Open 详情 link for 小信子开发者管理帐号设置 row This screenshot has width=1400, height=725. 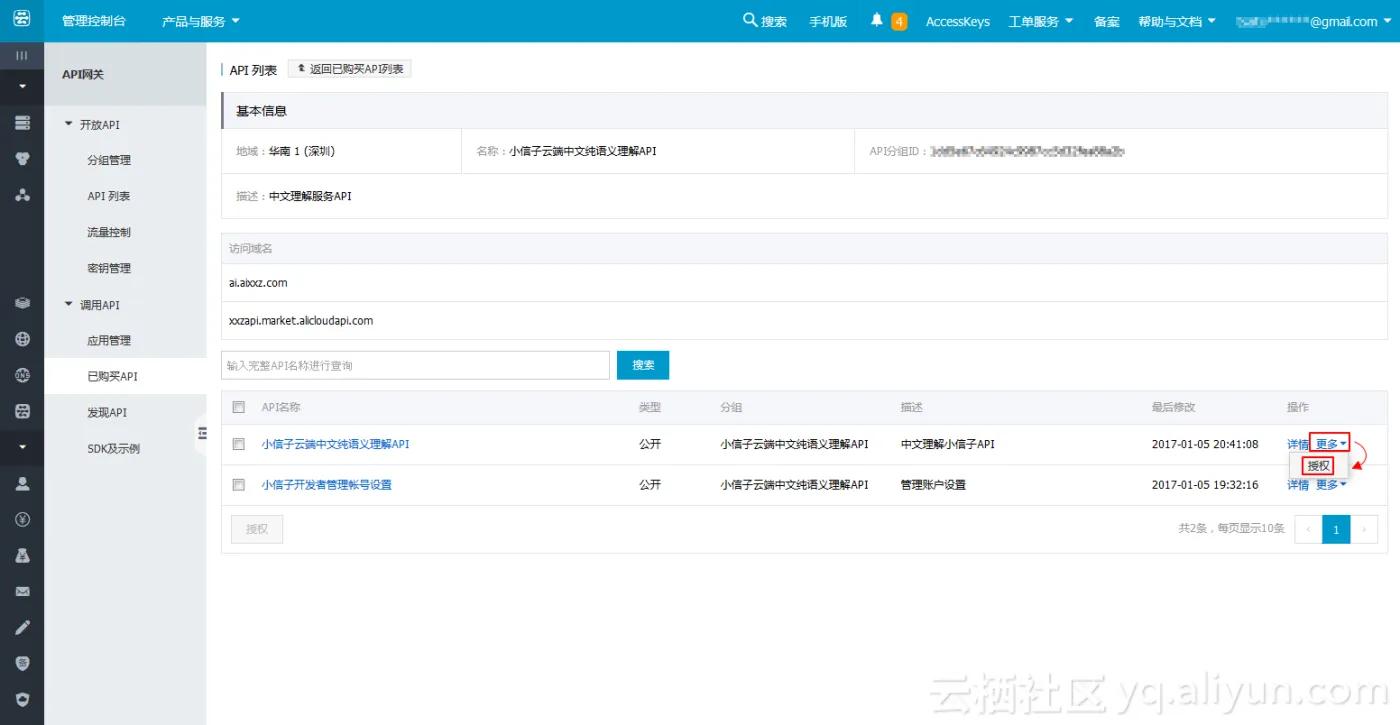tap(1298, 484)
